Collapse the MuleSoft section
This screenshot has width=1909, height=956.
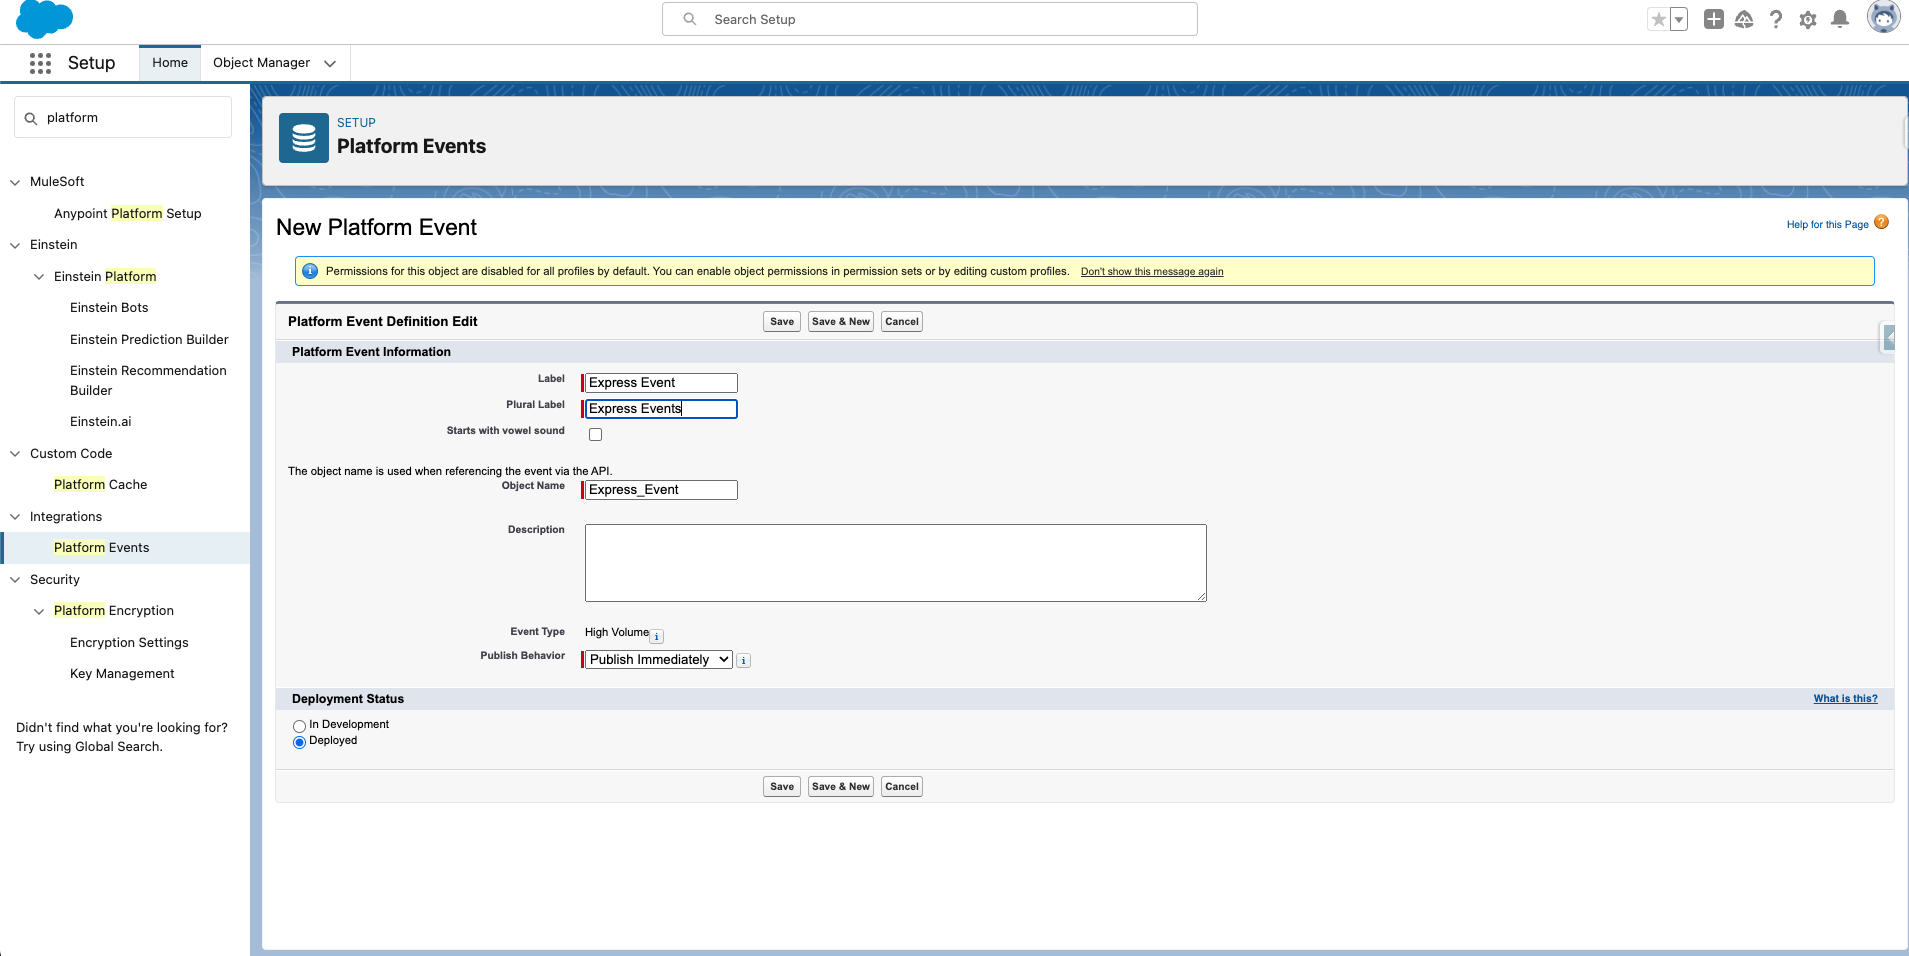tap(15, 182)
